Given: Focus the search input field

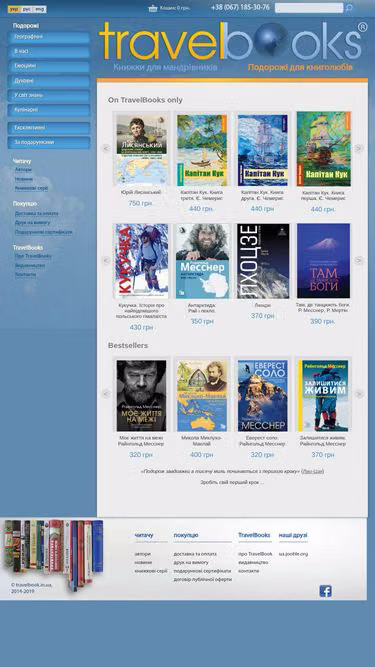Looking at the screenshot, I should 309,8.
